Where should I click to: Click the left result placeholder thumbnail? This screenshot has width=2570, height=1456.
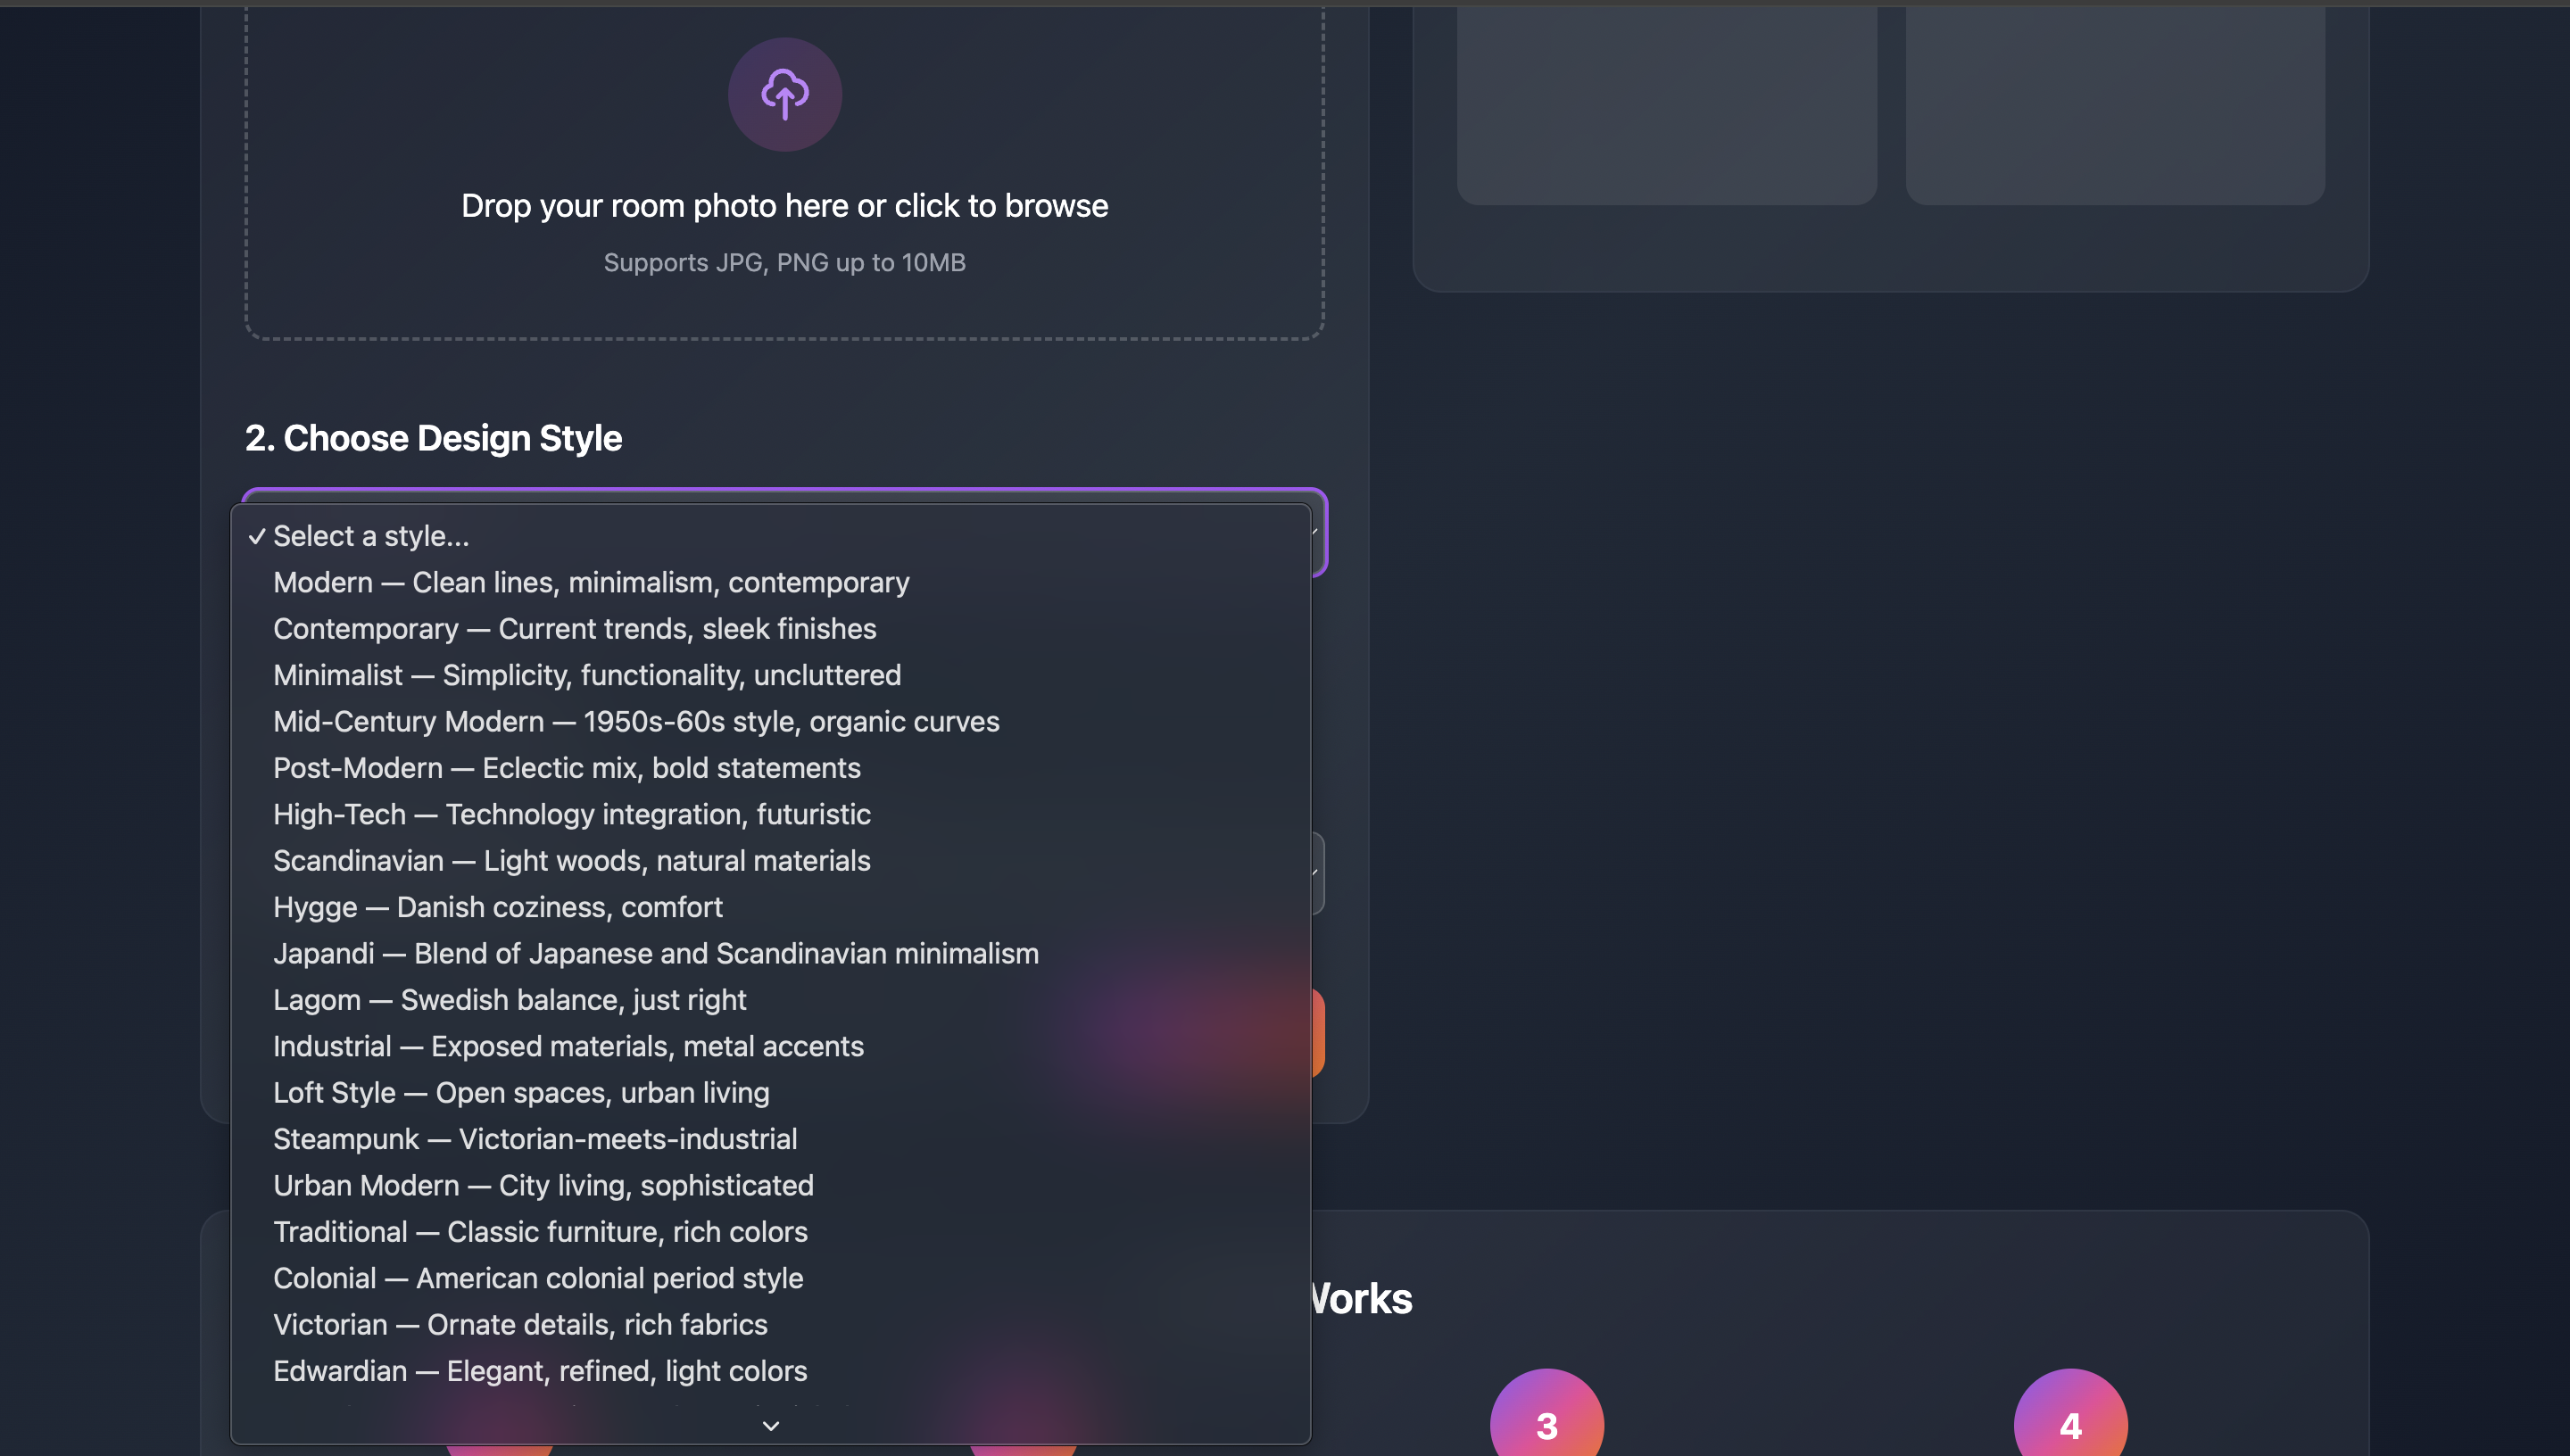(1666, 100)
